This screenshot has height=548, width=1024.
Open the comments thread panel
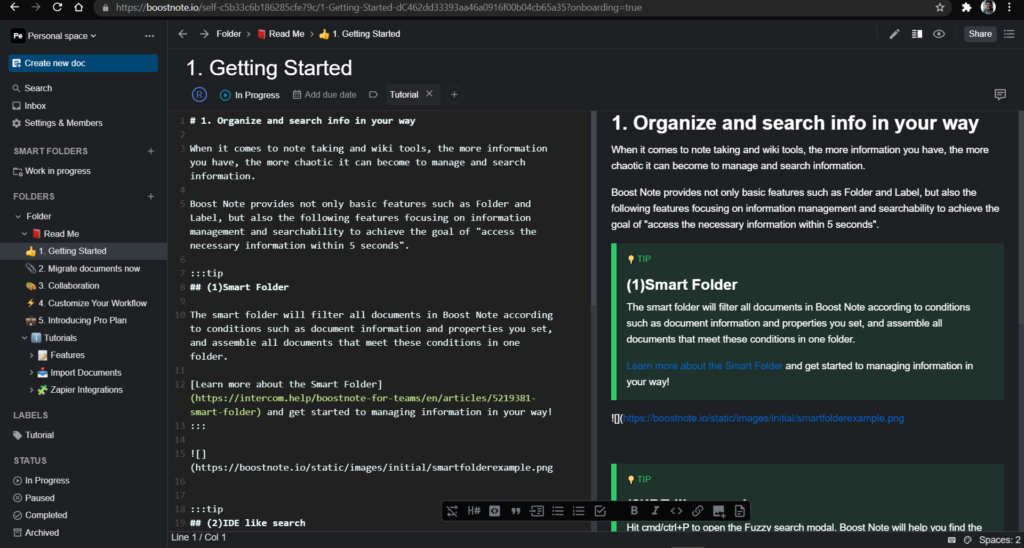coord(1000,95)
